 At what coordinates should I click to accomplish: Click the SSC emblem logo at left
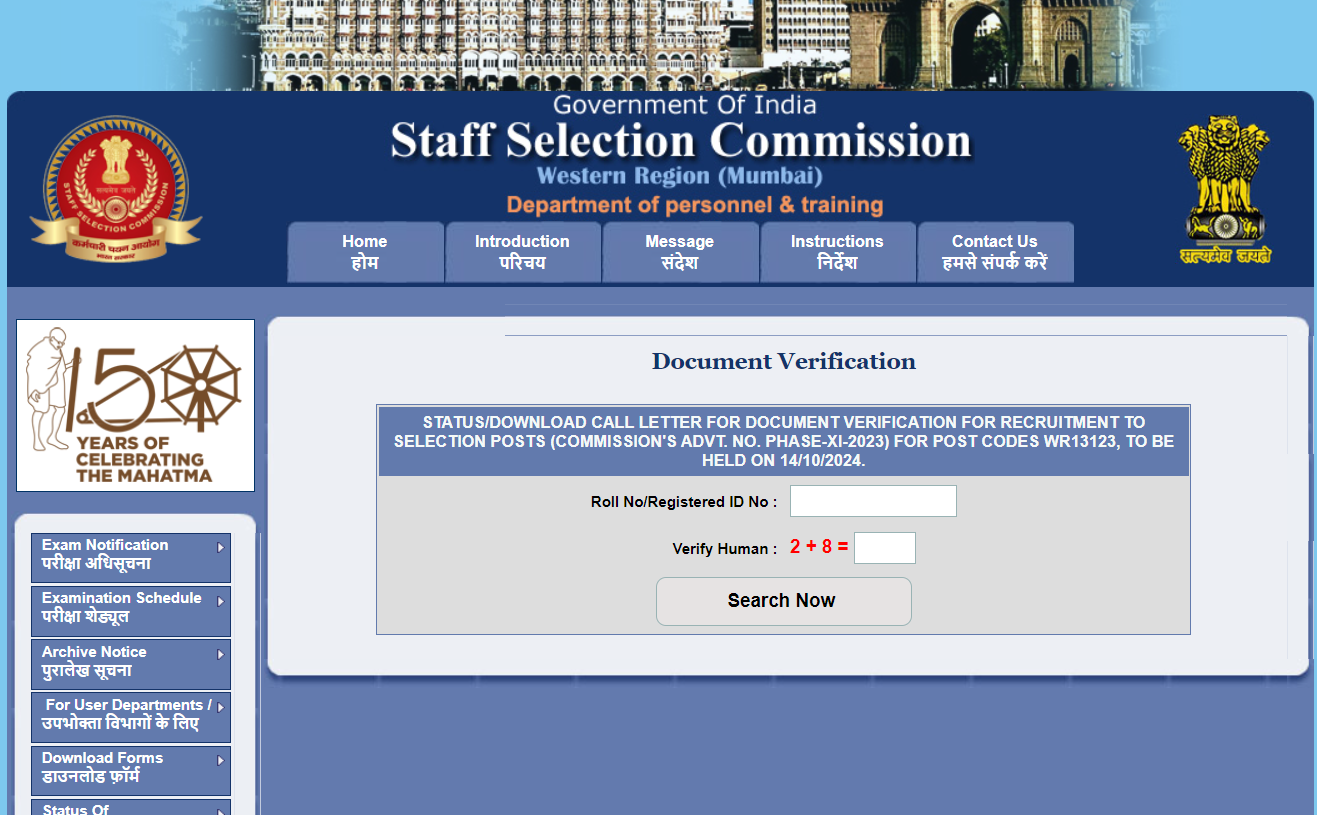point(116,189)
